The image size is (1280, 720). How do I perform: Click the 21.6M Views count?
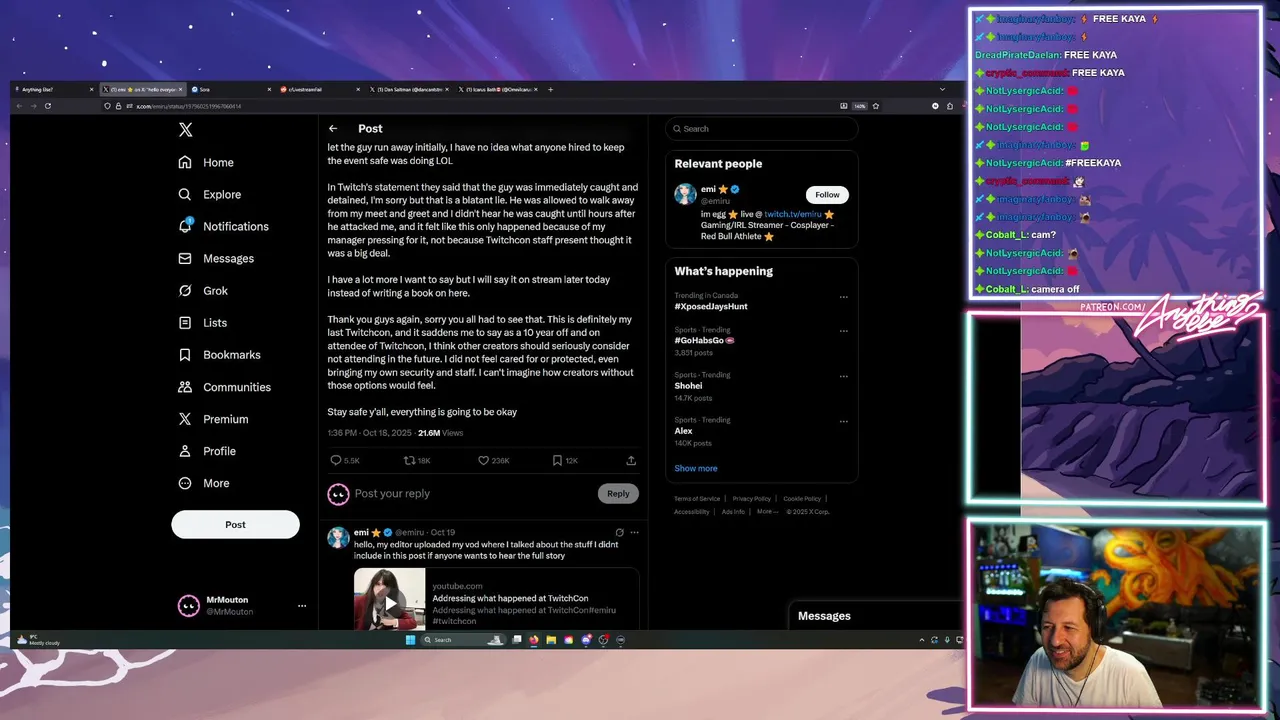click(x=440, y=433)
